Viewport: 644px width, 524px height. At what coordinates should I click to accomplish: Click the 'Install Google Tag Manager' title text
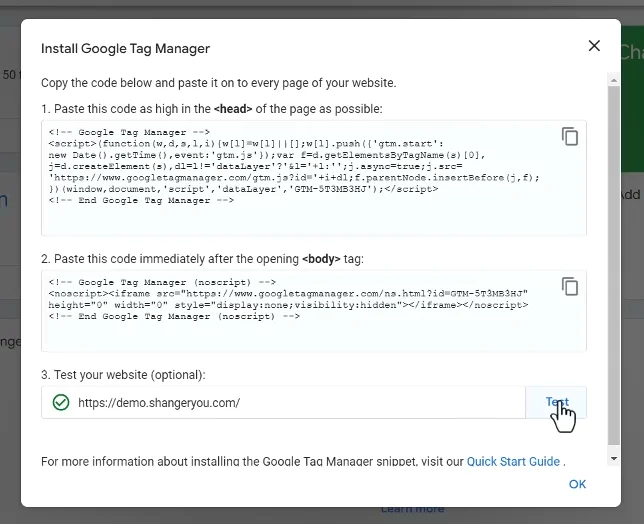[125, 48]
